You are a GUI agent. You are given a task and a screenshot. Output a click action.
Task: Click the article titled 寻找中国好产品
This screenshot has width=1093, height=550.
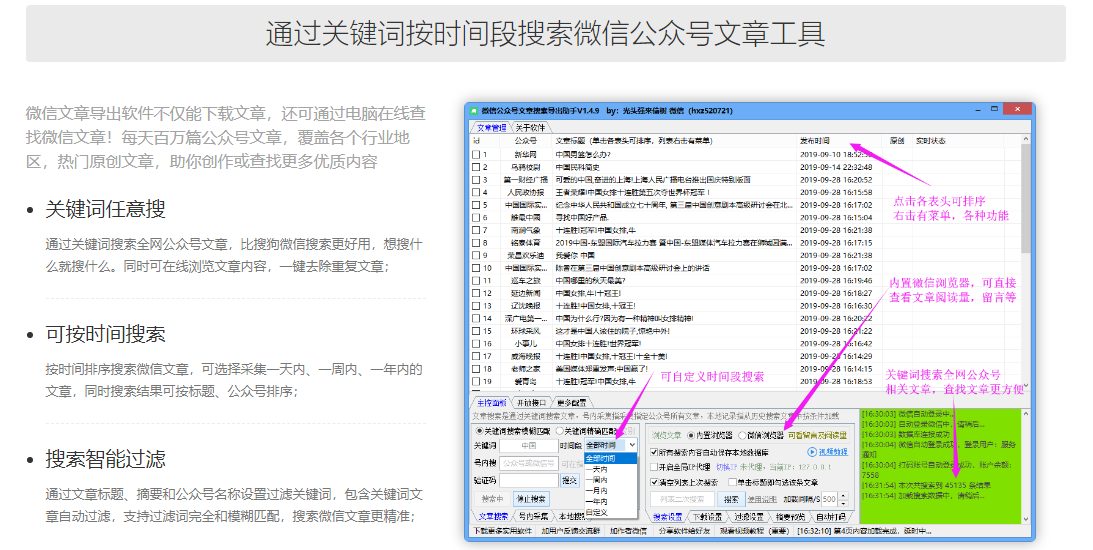pos(581,217)
